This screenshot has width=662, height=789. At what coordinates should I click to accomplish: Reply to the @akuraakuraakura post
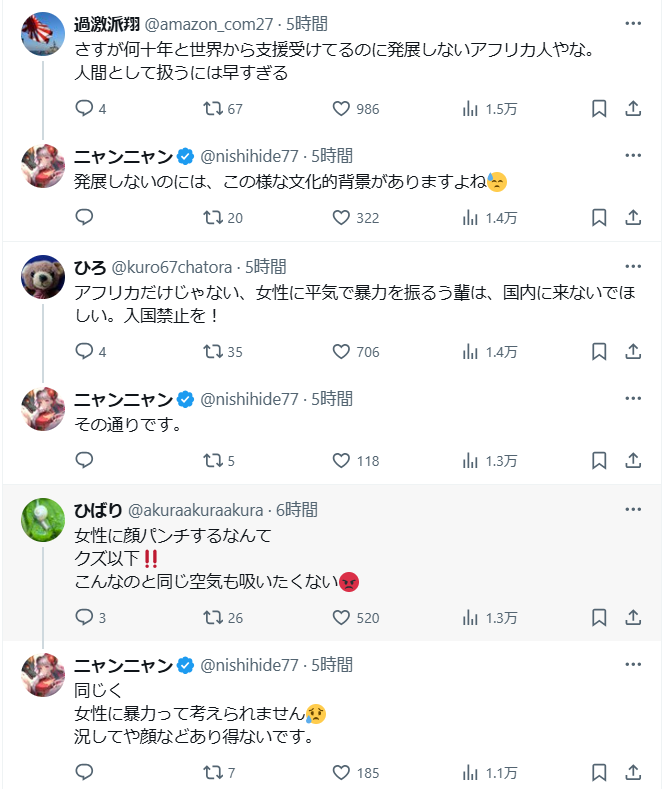(x=84, y=617)
